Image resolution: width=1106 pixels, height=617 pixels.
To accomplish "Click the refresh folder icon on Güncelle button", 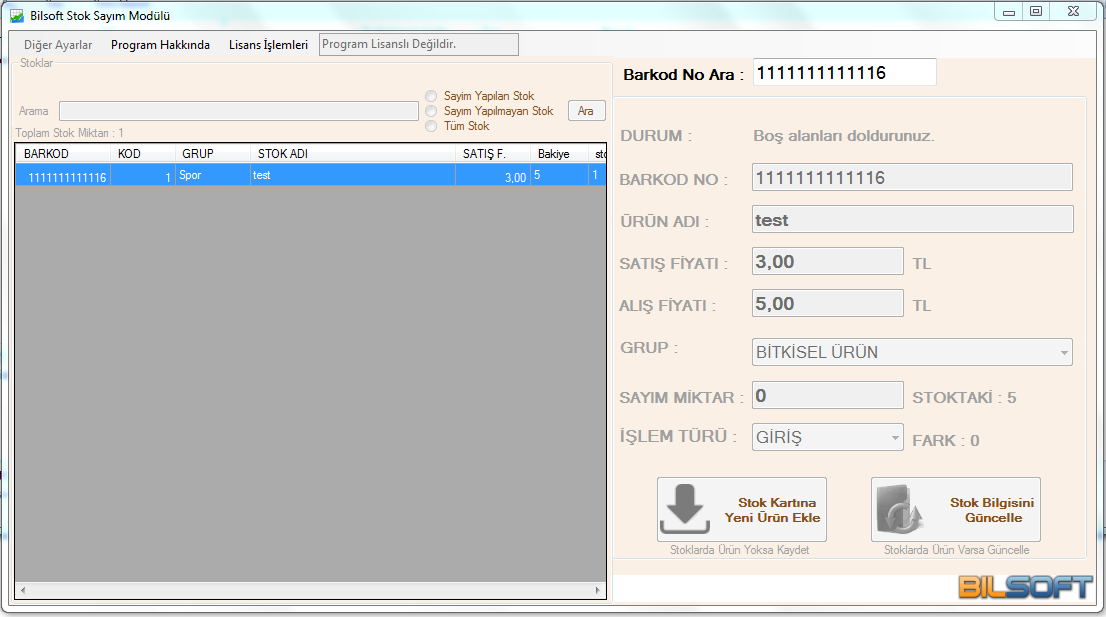I will pos(899,509).
